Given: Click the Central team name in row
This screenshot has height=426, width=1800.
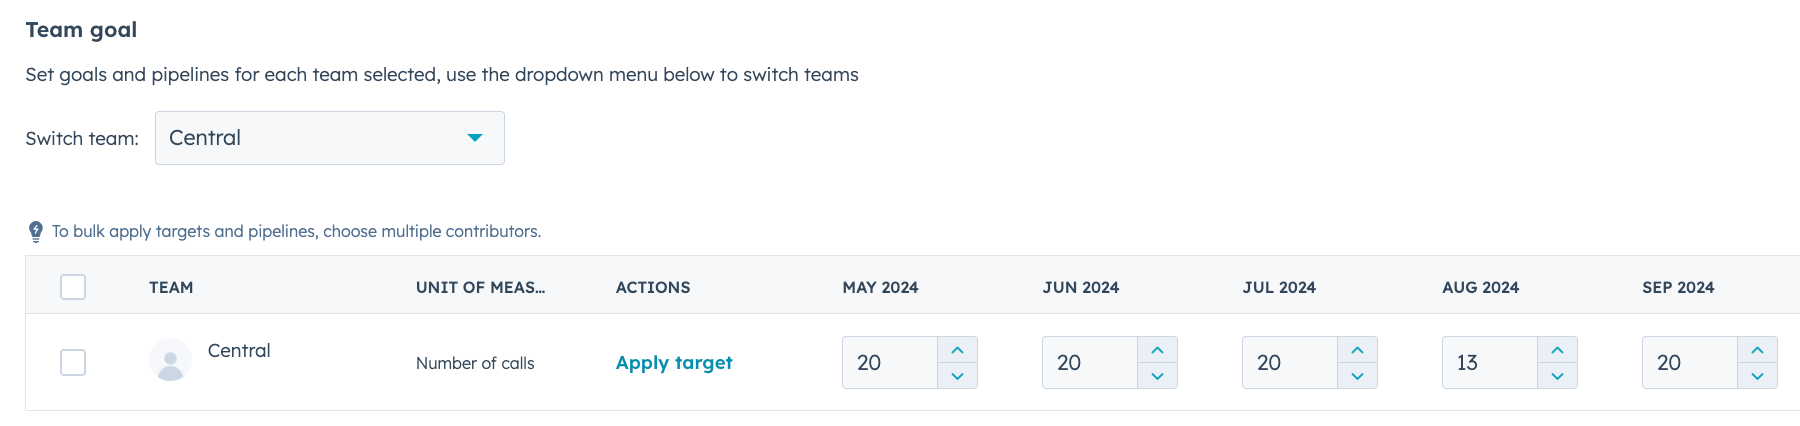Looking at the screenshot, I should tap(239, 351).
